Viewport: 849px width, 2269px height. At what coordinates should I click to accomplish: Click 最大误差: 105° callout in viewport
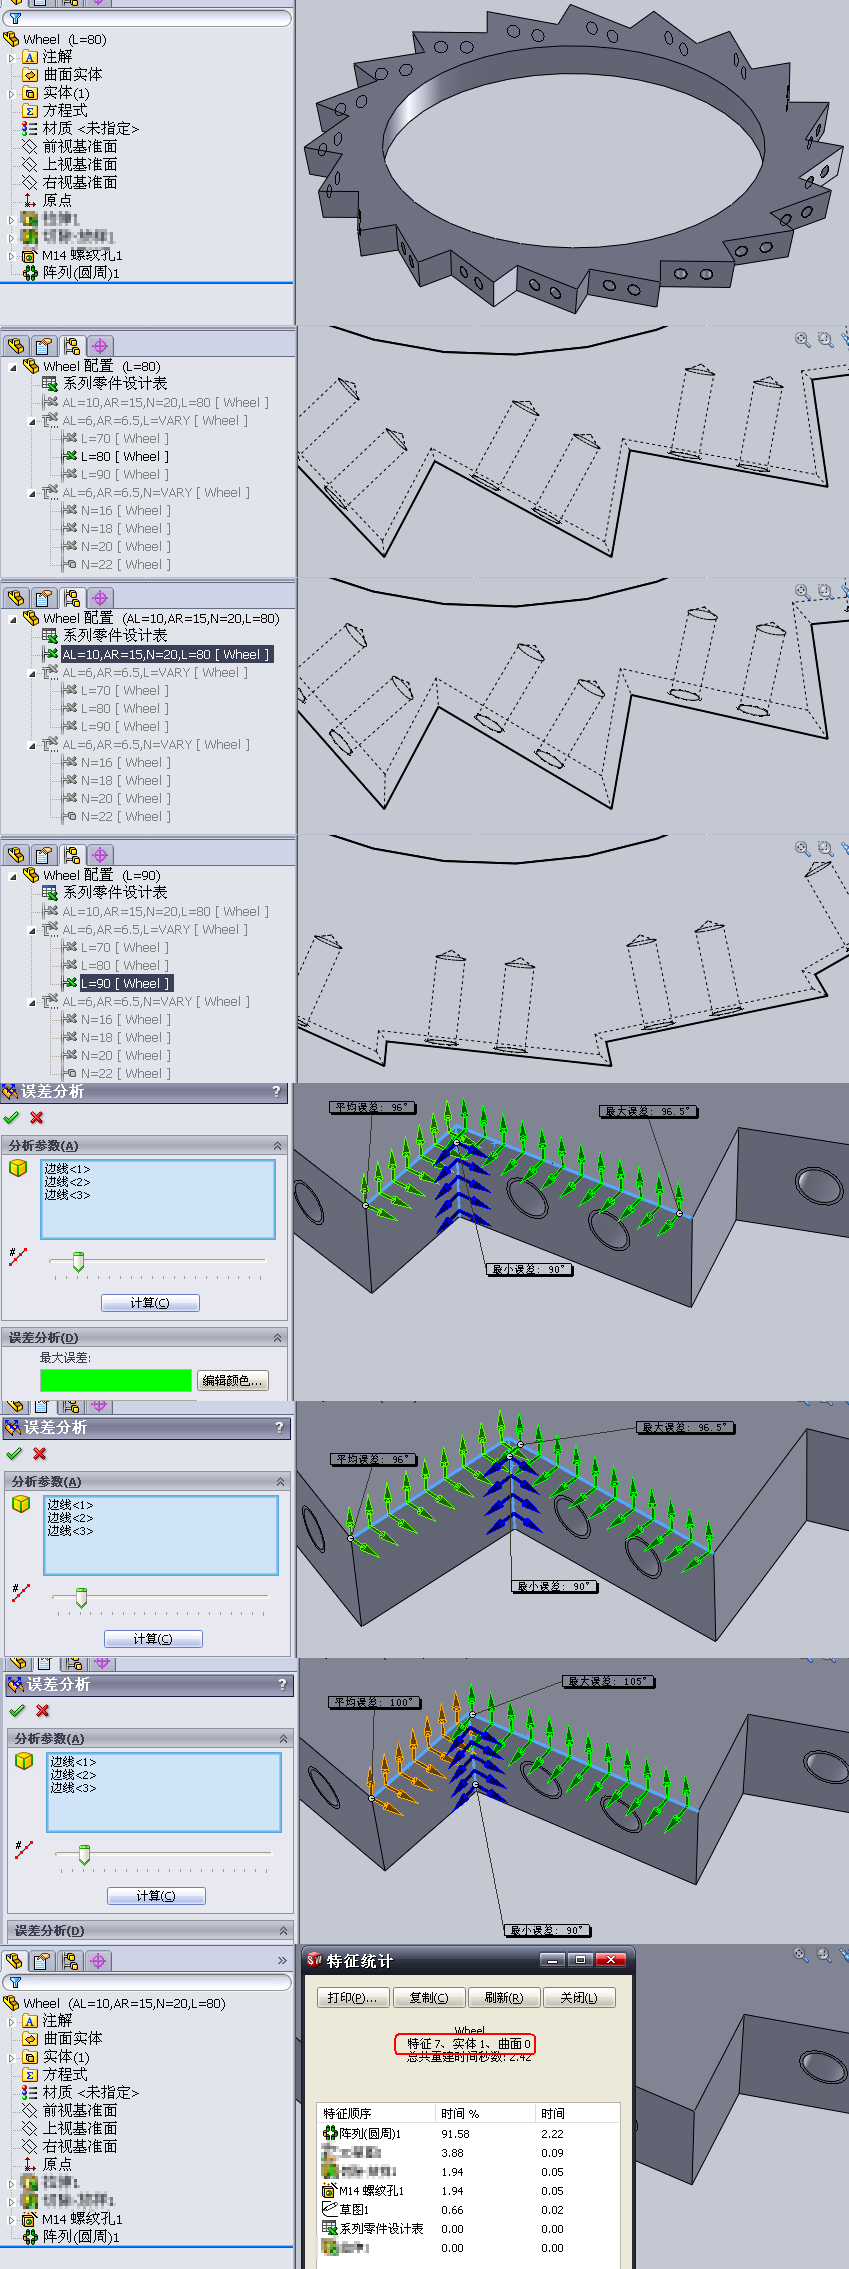click(x=608, y=1681)
